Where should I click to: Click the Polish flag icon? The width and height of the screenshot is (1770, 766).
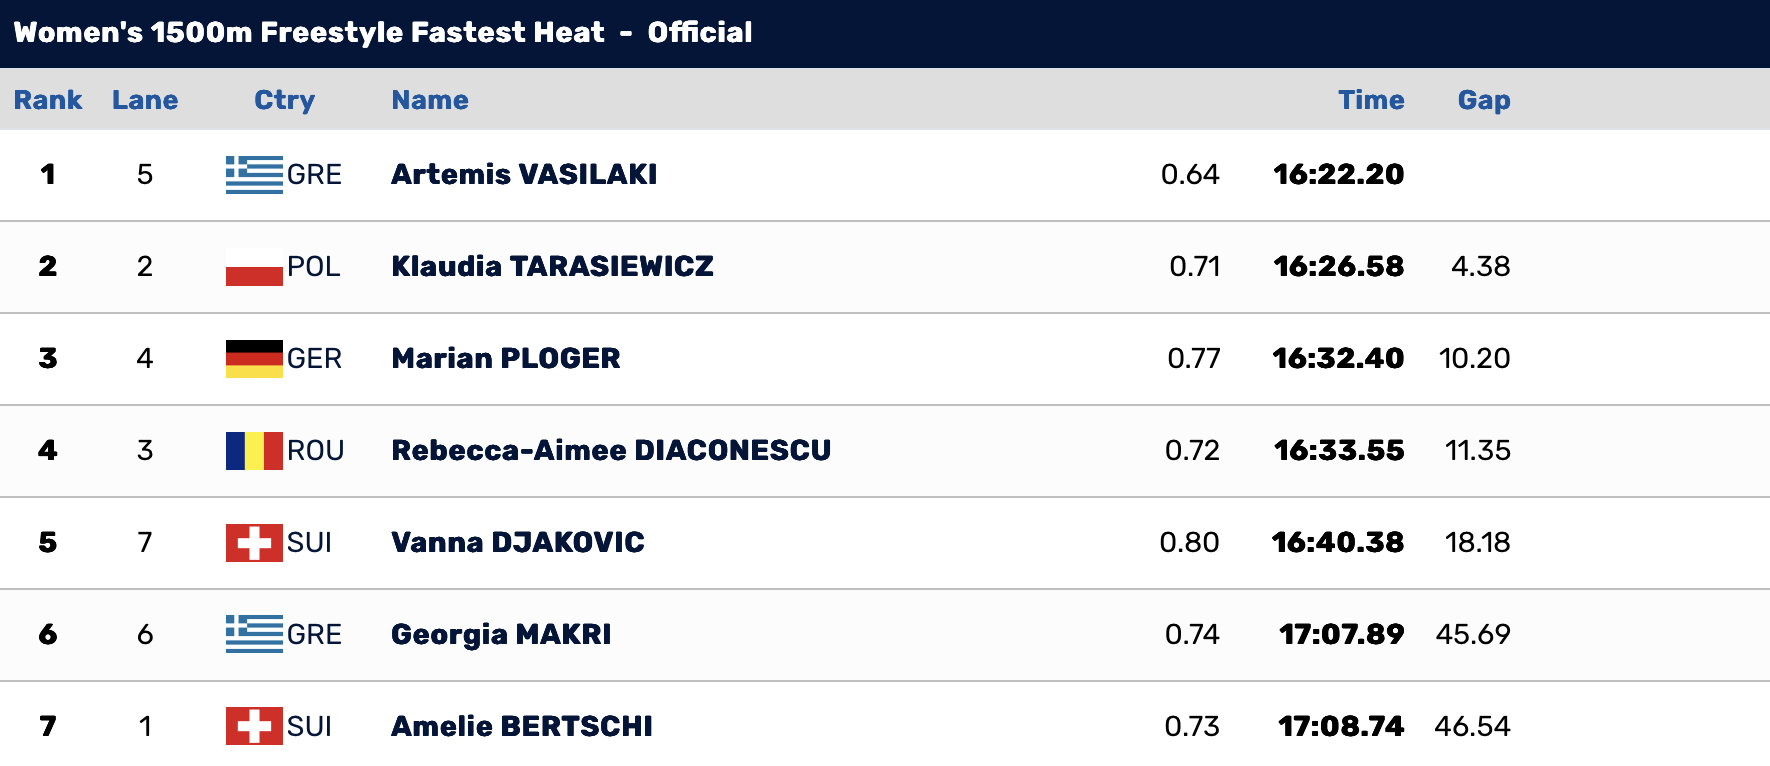point(254,267)
